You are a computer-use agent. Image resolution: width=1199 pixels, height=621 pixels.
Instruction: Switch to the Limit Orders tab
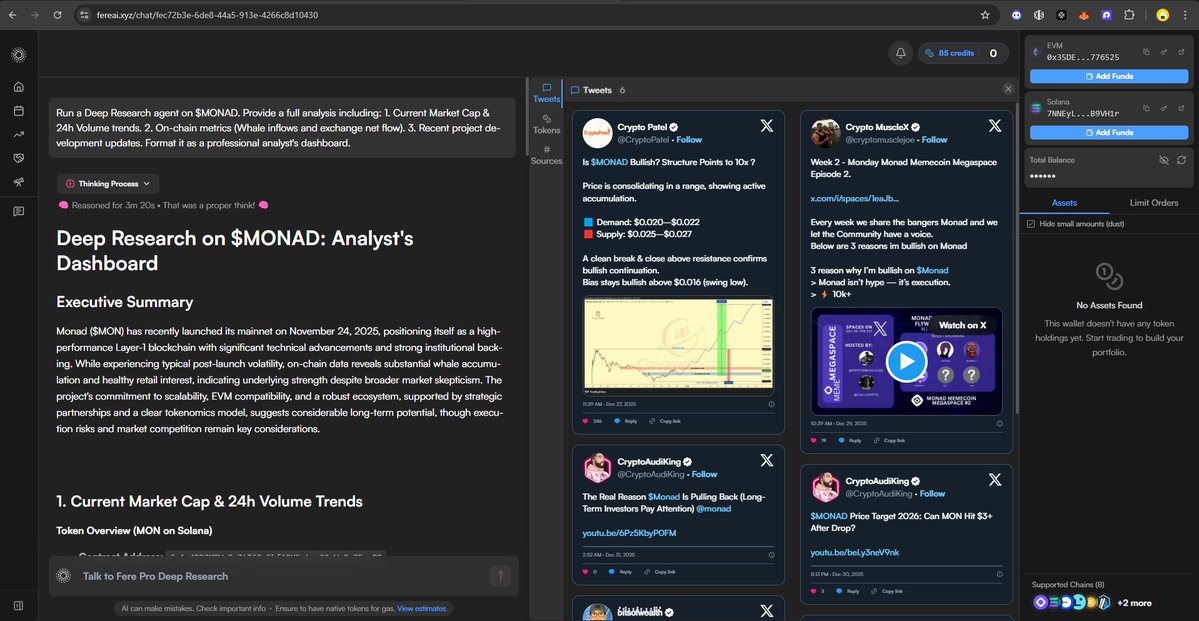tap(1154, 202)
